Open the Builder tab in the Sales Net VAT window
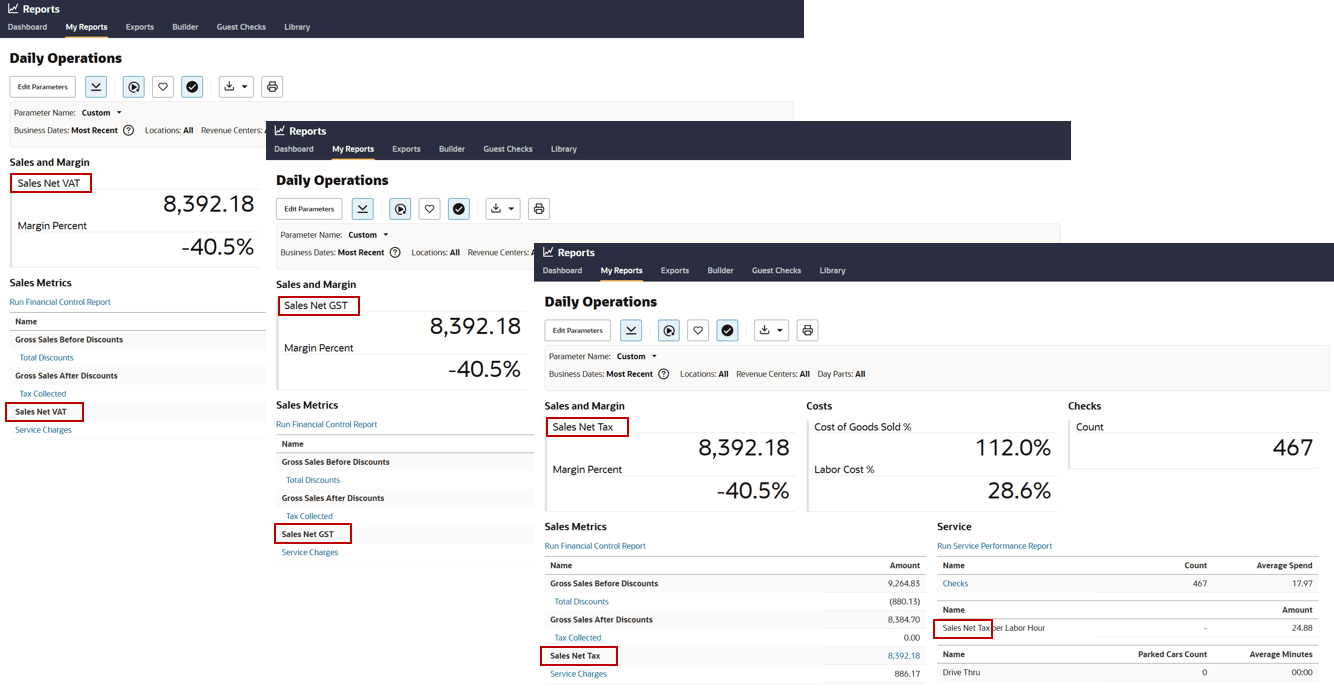The width and height of the screenshot is (1334, 689). pos(185,27)
